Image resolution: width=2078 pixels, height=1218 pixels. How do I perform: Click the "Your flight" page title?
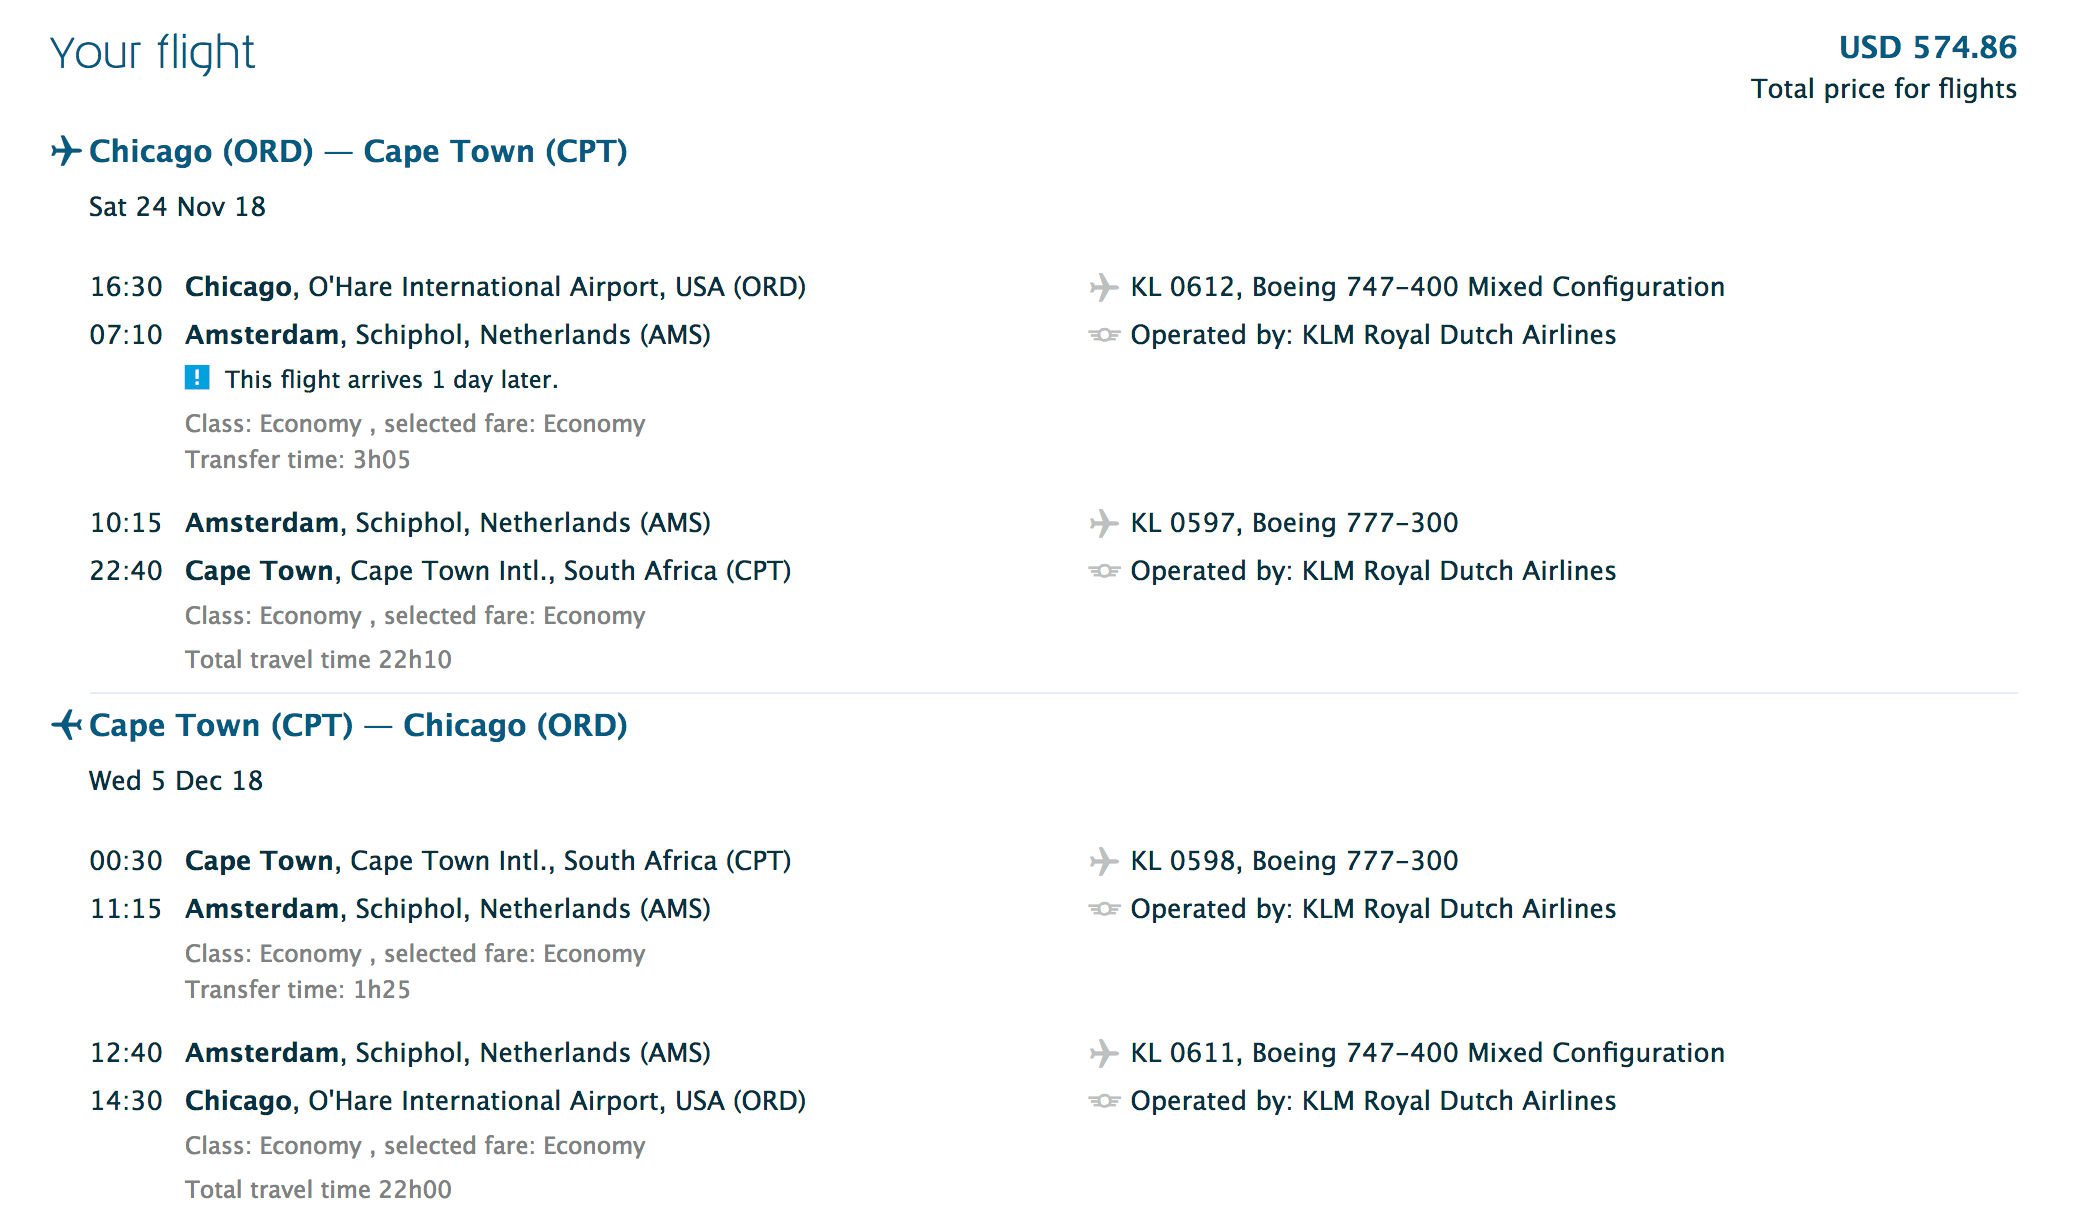[153, 52]
